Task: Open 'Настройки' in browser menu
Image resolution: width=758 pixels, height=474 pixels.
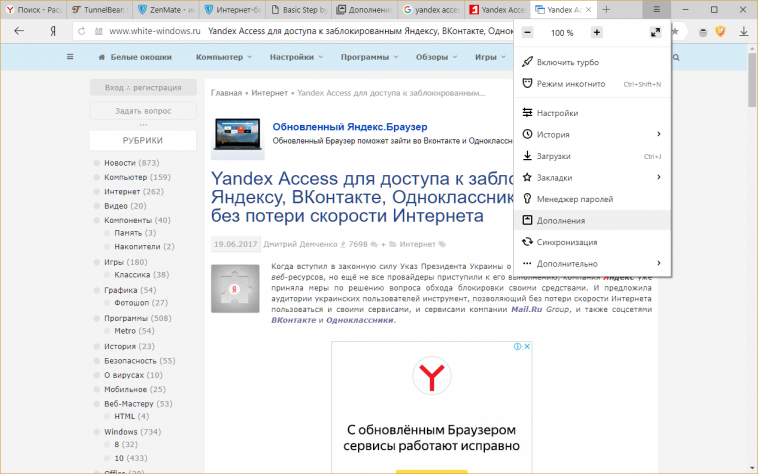Action: point(592,113)
